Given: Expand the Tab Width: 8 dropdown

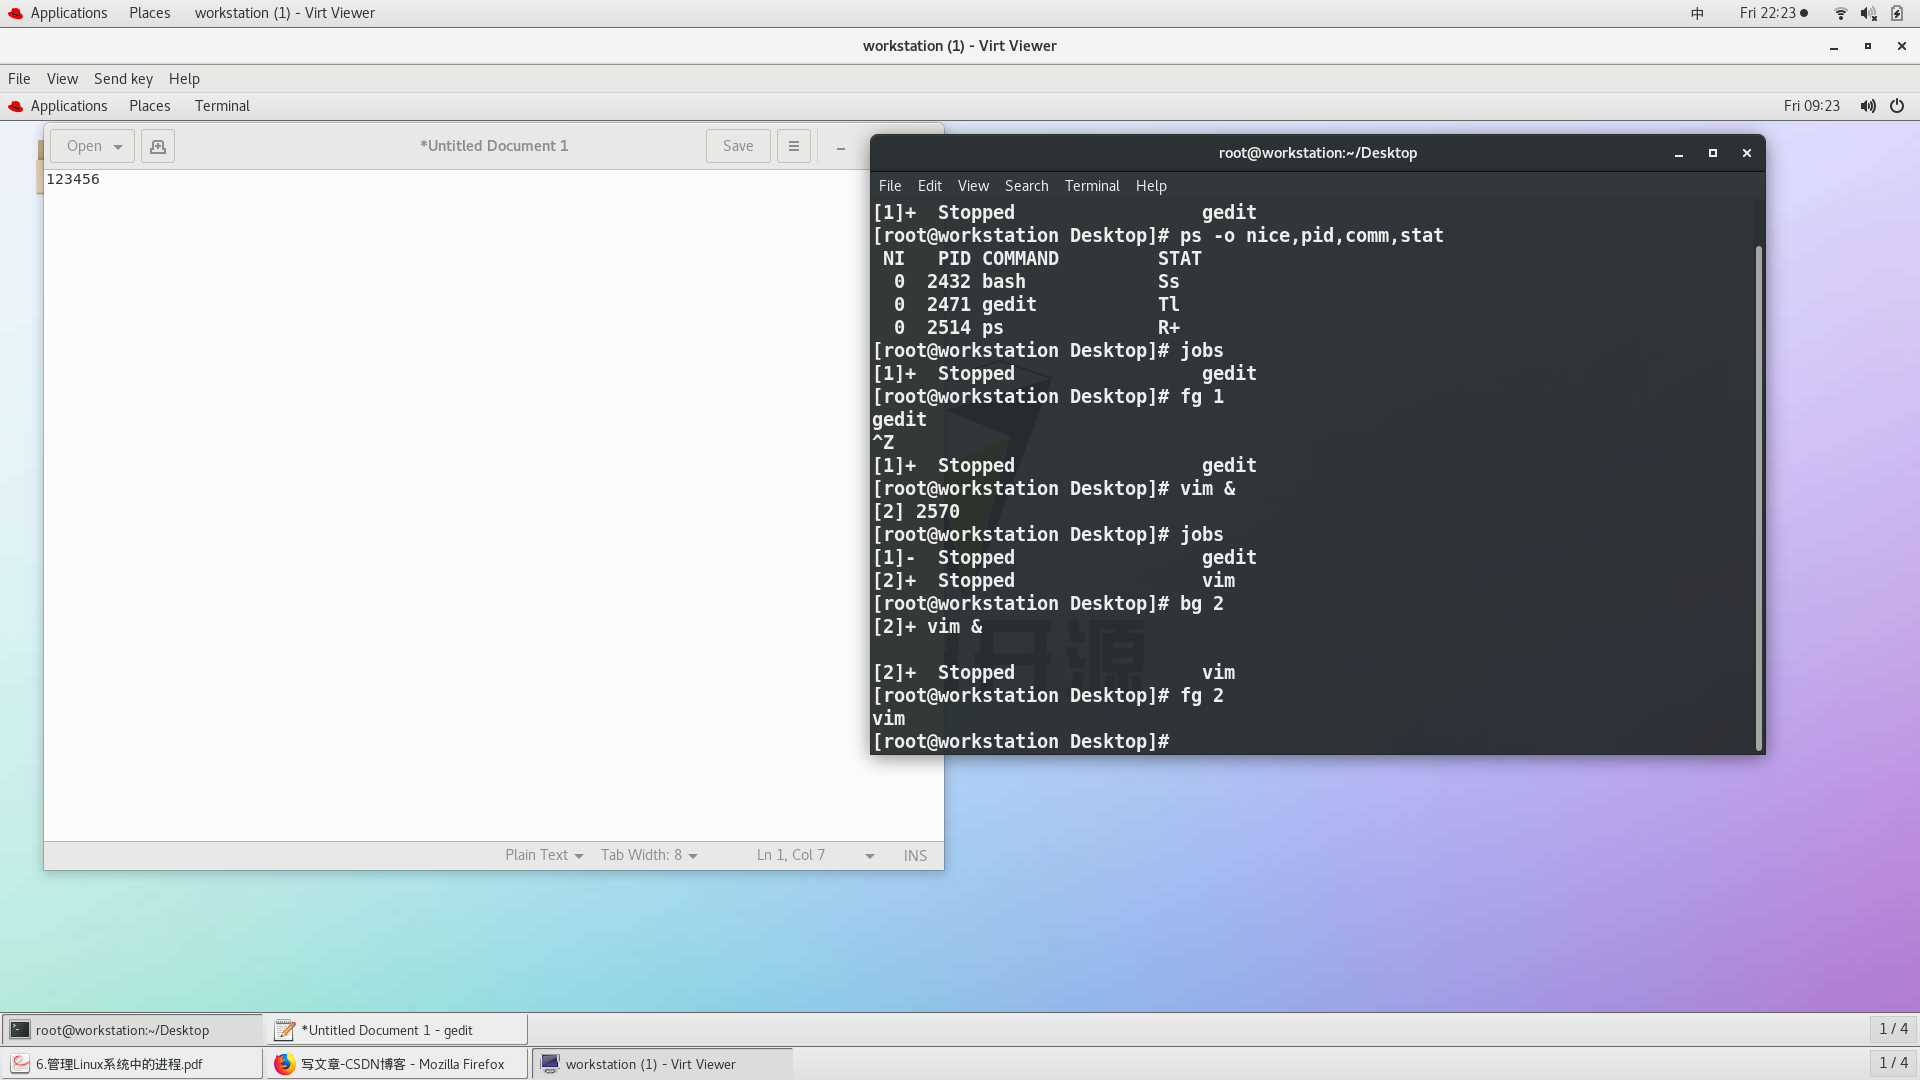Looking at the screenshot, I should (x=649, y=855).
